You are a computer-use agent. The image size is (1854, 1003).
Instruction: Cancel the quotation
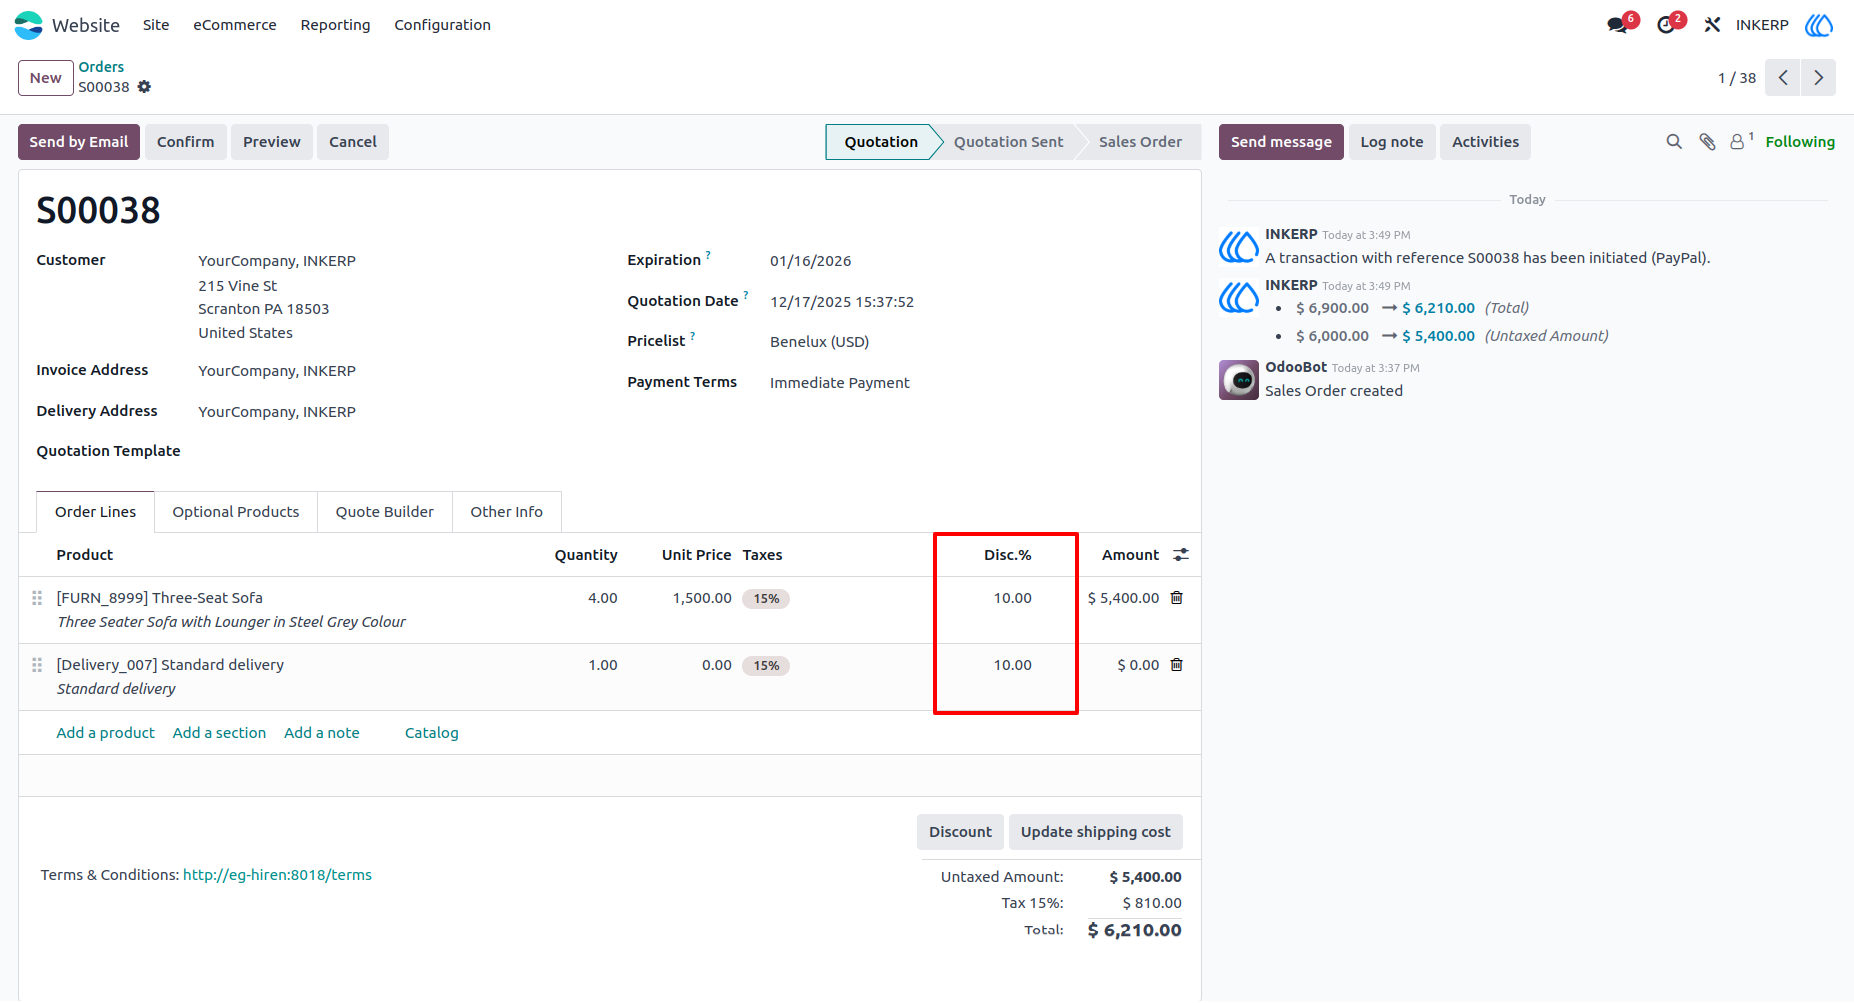point(353,142)
